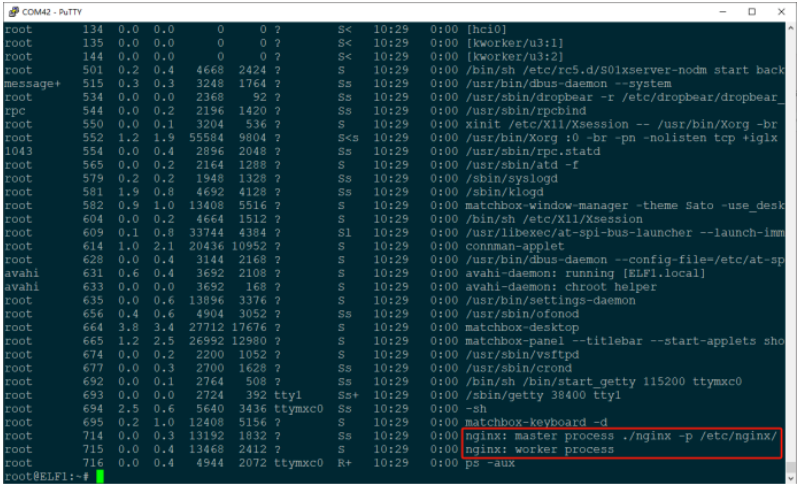The height and width of the screenshot is (487, 802).
Task: Click "/usr/bin/dbus-daemon --system" text
Action: click(x=568, y=83)
